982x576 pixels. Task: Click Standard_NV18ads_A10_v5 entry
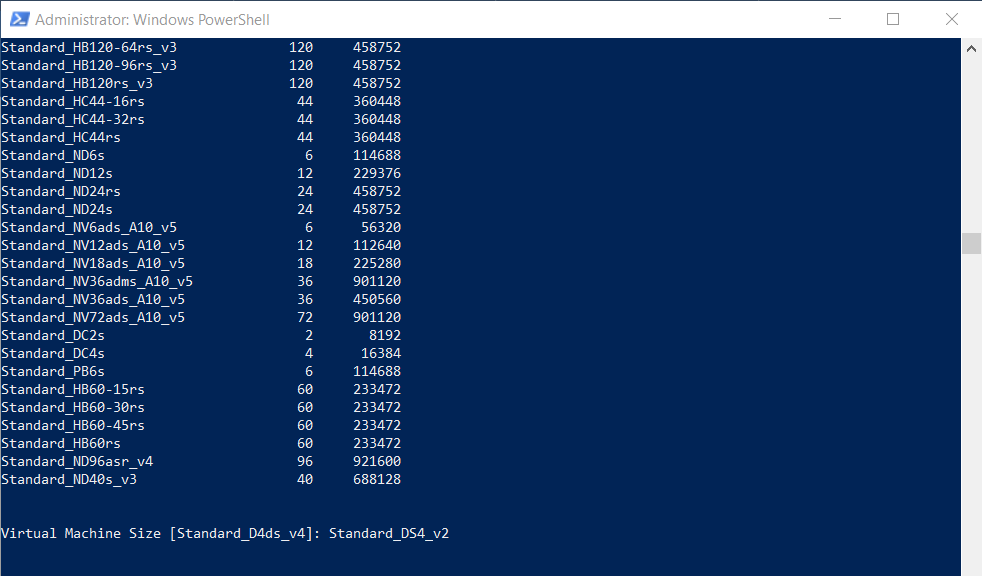coord(93,264)
